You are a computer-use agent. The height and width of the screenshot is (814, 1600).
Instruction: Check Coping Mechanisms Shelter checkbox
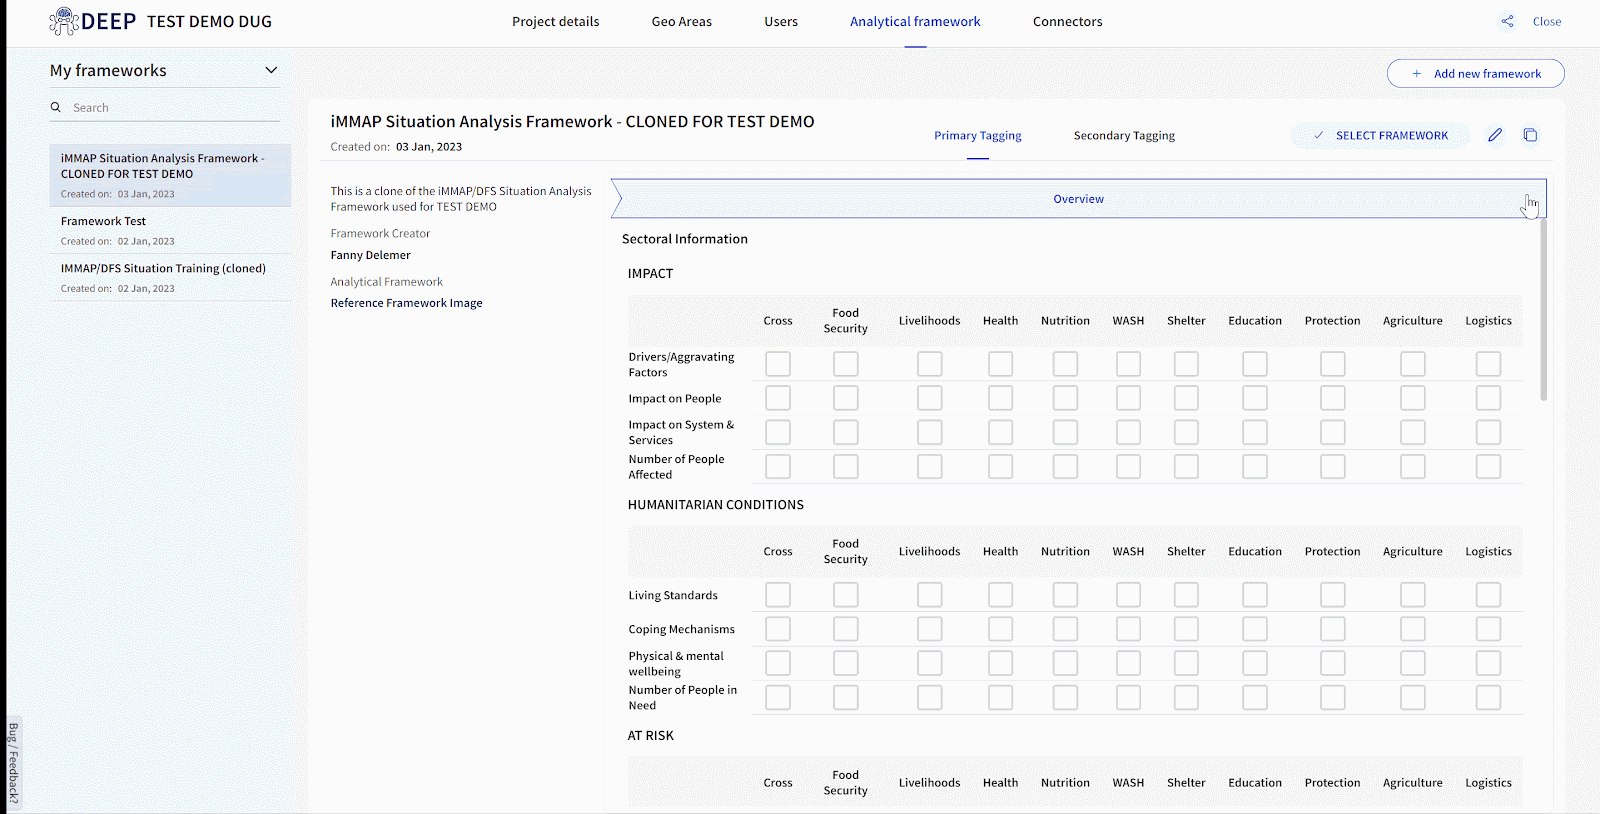[x=1186, y=629]
